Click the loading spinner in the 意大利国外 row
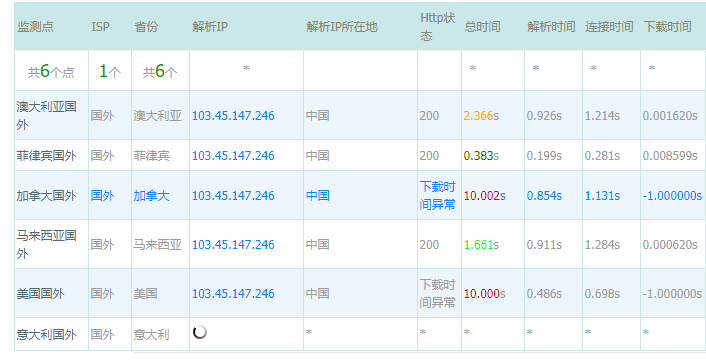The image size is (706, 360). coord(199,332)
